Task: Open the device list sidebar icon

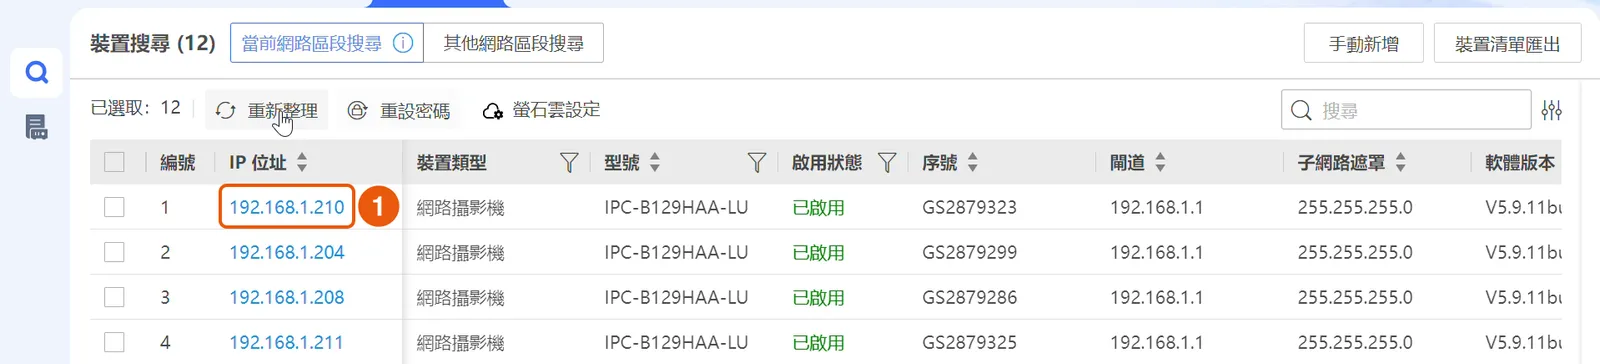Action: click(37, 127)
